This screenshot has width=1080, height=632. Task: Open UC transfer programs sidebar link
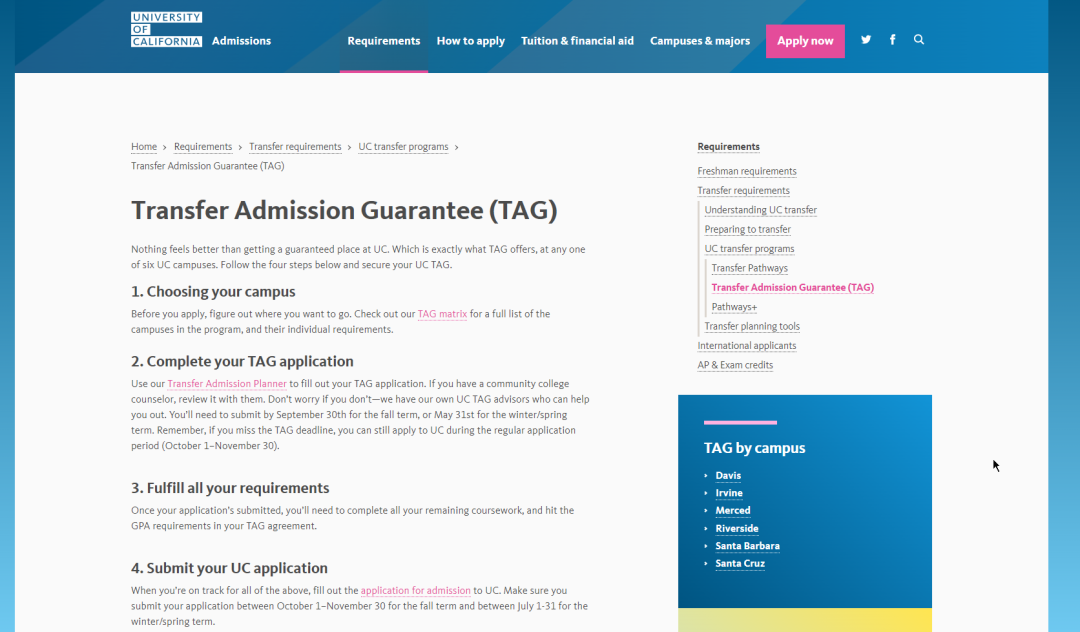[x=749, y=249]
